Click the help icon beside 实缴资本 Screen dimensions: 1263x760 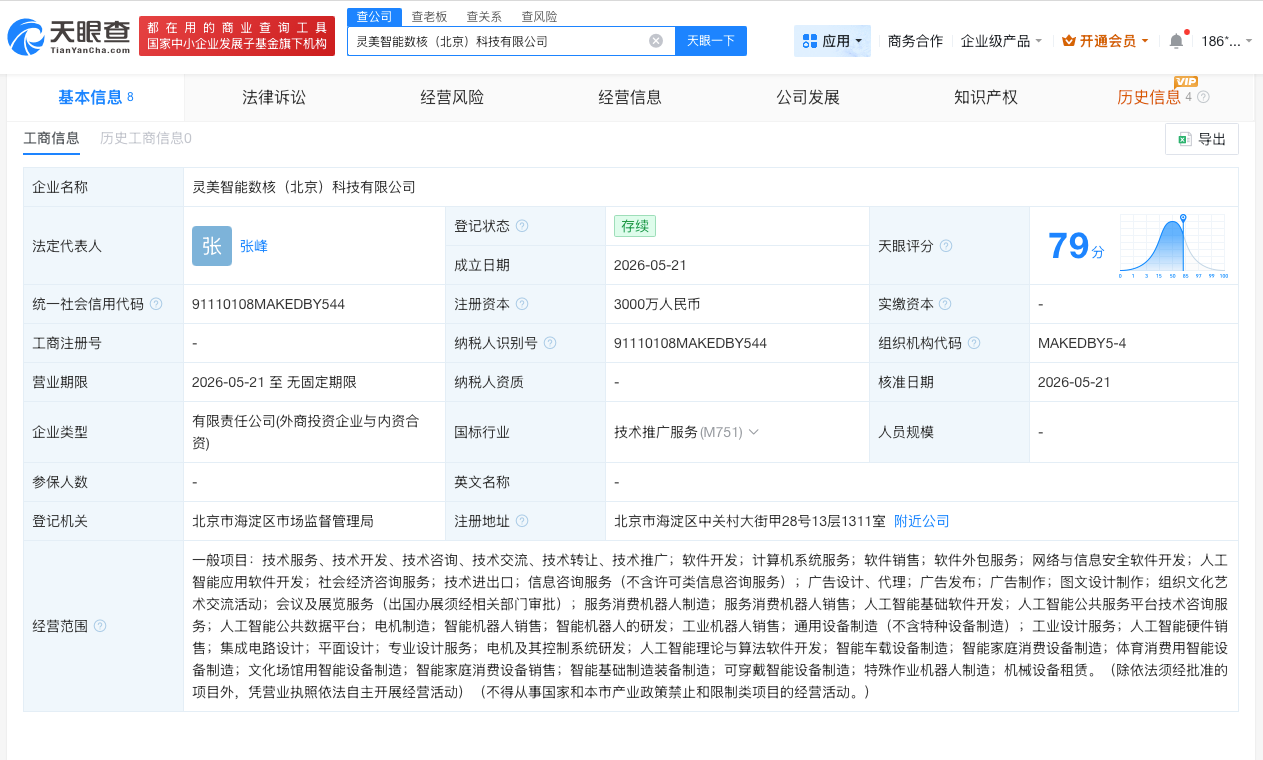945,304
